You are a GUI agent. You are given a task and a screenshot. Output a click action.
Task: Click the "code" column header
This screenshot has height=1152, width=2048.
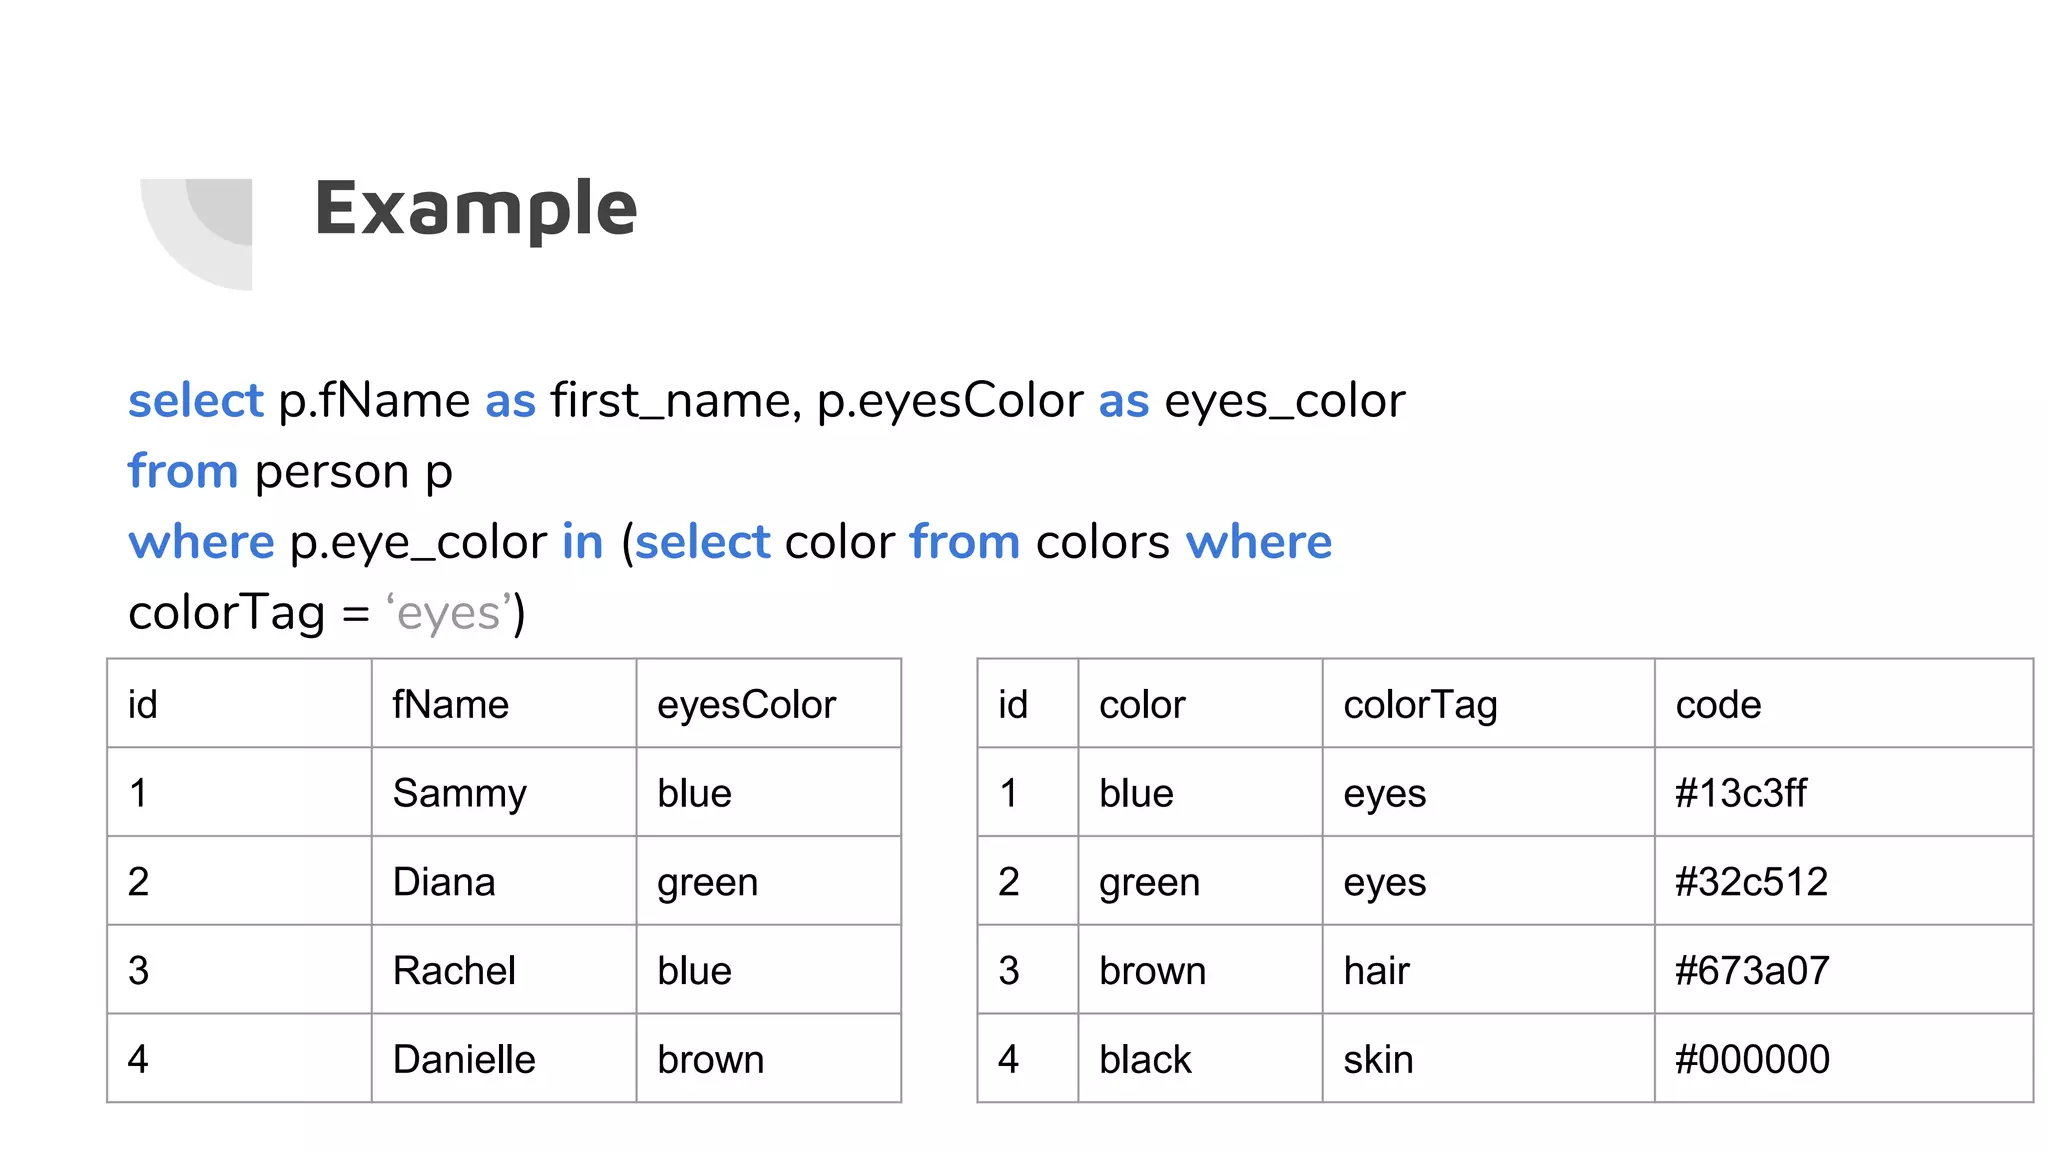[x=1718, y=705]
